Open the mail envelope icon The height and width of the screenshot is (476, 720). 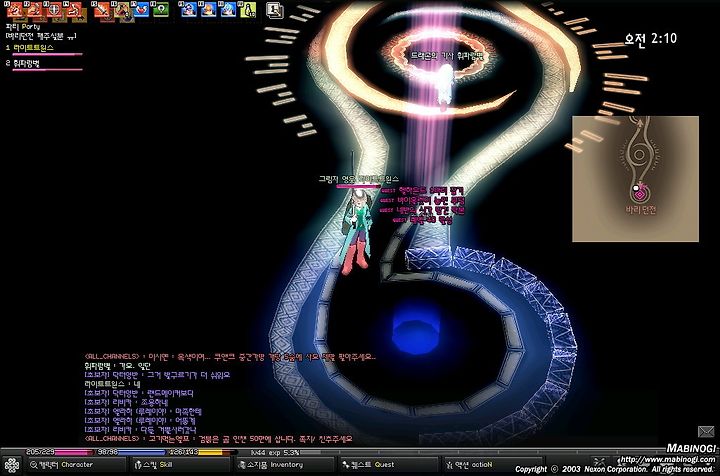click(706, 431)
